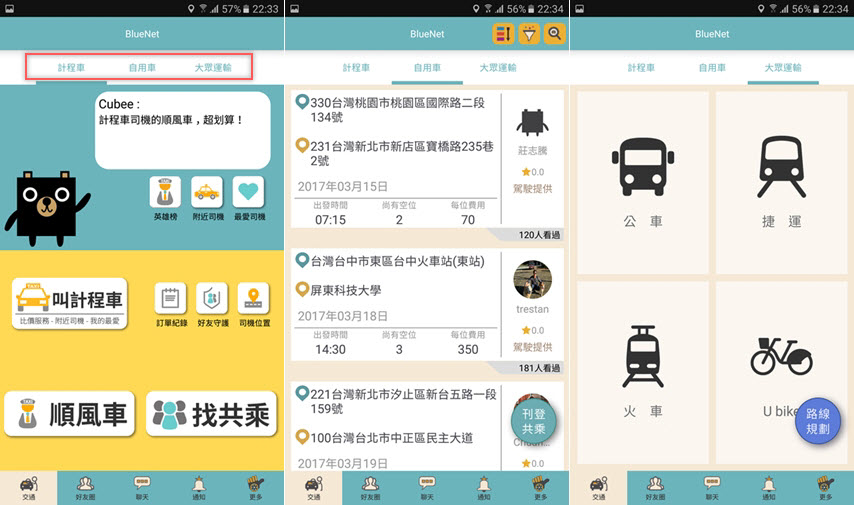This screenshot has width=854, height=505.
Task: Tap 交通 nav icon on the Cubee home screen
Action: 28,488
